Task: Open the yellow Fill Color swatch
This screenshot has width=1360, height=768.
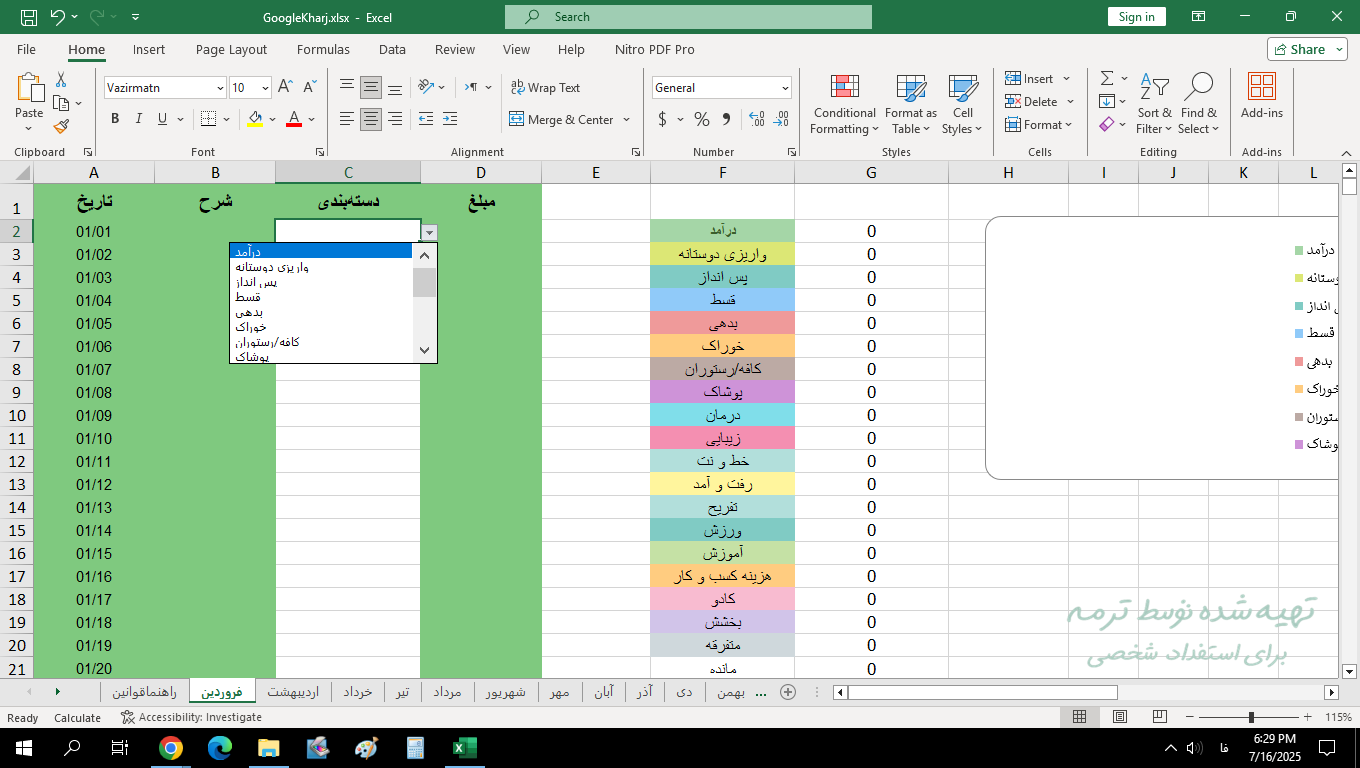Action: pos(255,119)
